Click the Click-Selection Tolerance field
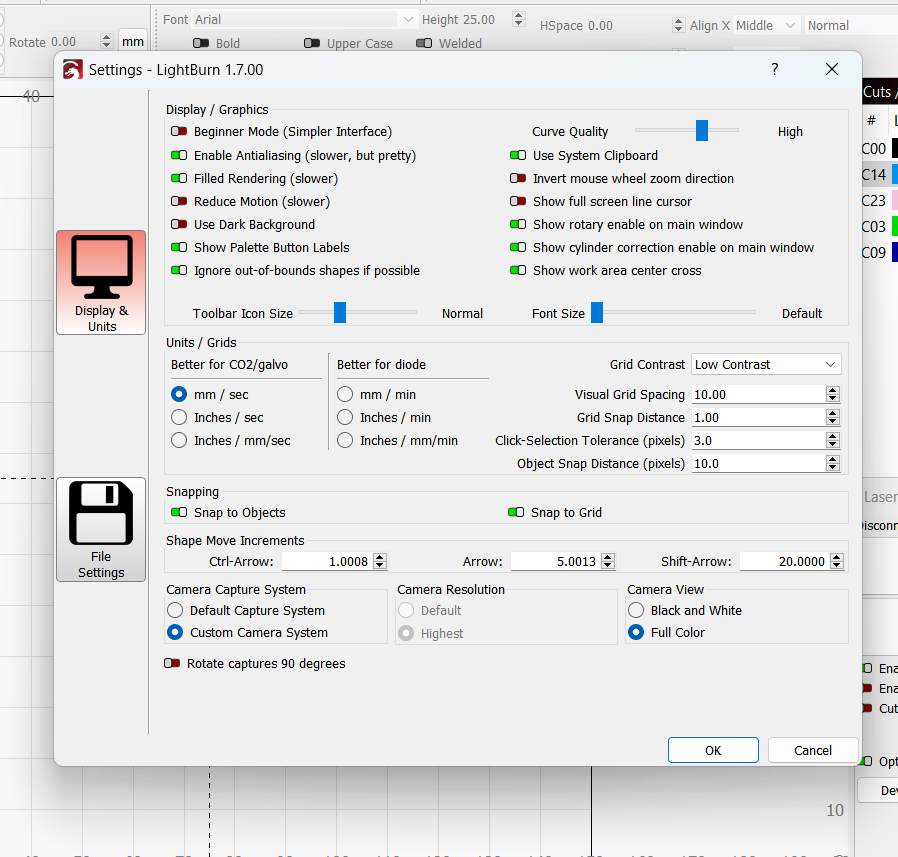The height and width of the screenshot is (857, 898). [758, 440]
